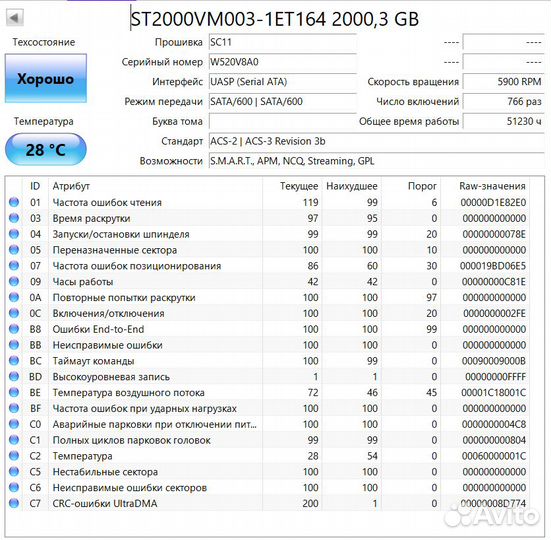Click status dot for attribute BB

(14, 344)
